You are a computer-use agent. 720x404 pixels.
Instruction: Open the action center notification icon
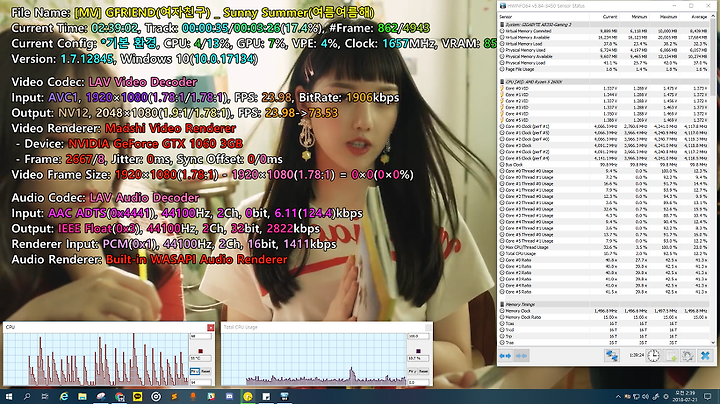click(708, 396)
